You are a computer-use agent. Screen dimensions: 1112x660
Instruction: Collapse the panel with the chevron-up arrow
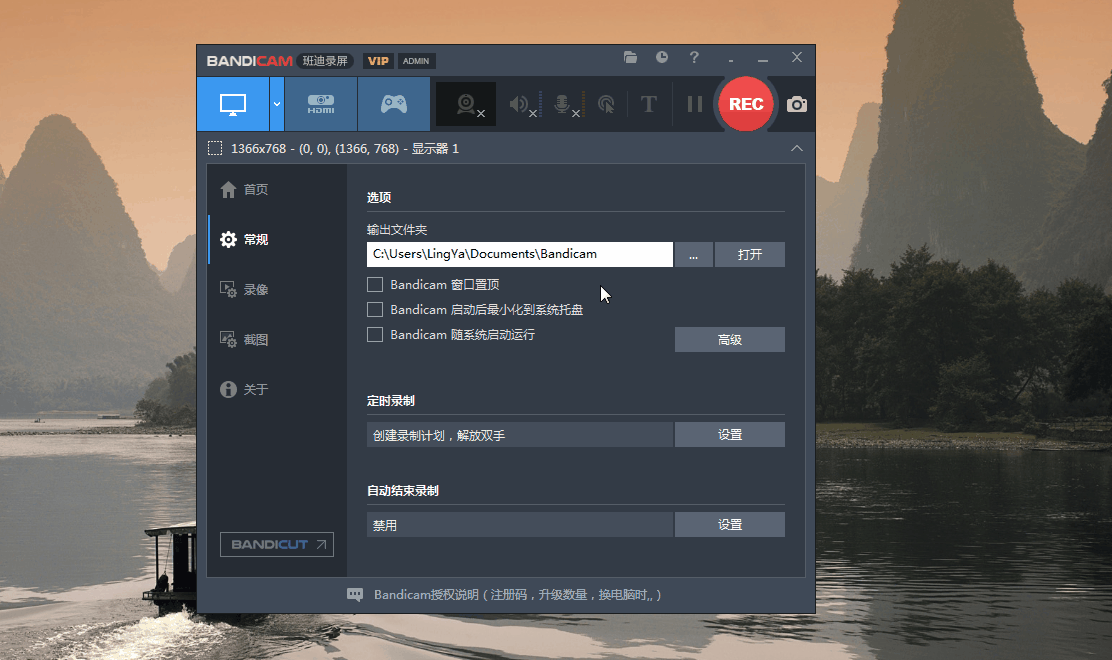click(797, 148)
